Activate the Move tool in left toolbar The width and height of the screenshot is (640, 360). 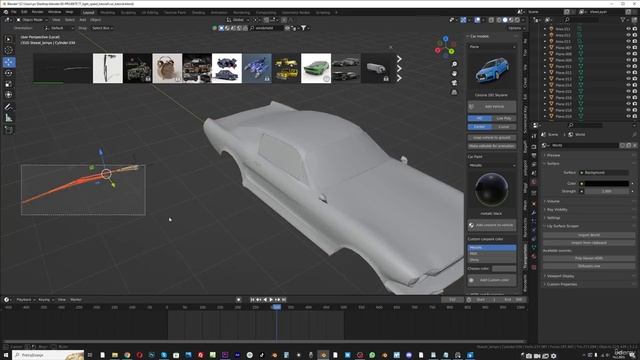9,62
